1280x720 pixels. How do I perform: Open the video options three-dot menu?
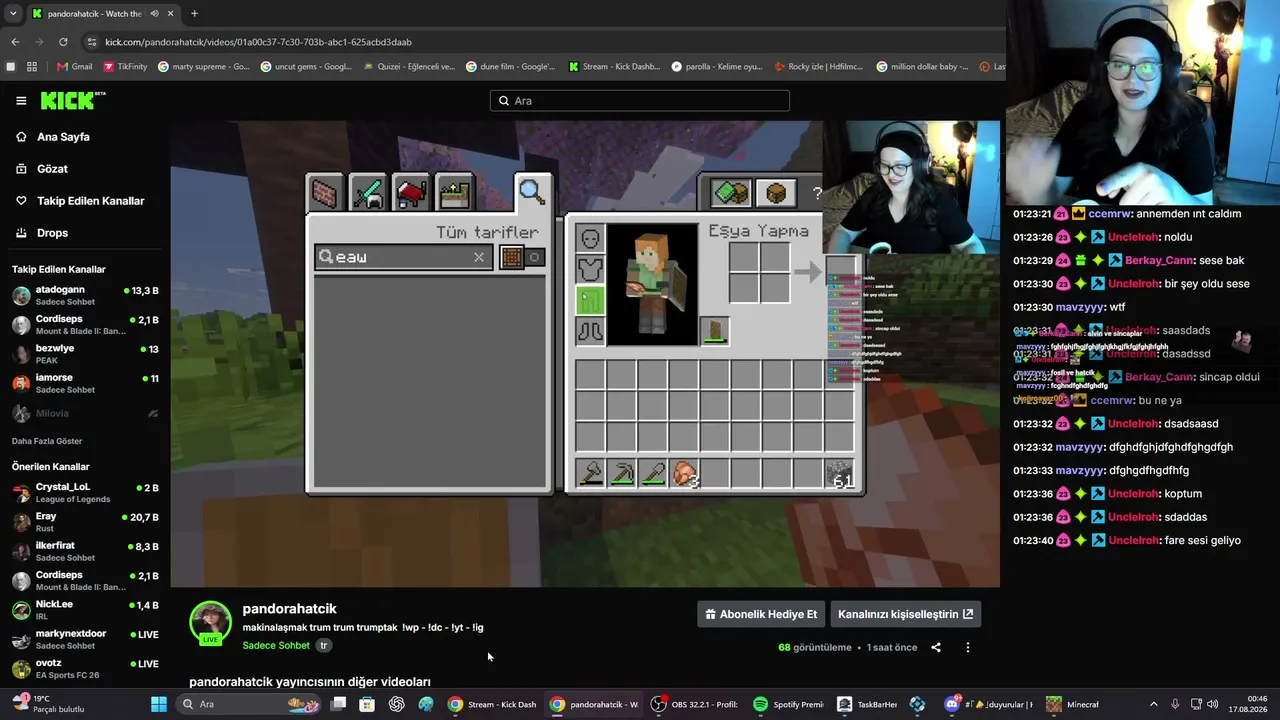[x=967, y=647]
